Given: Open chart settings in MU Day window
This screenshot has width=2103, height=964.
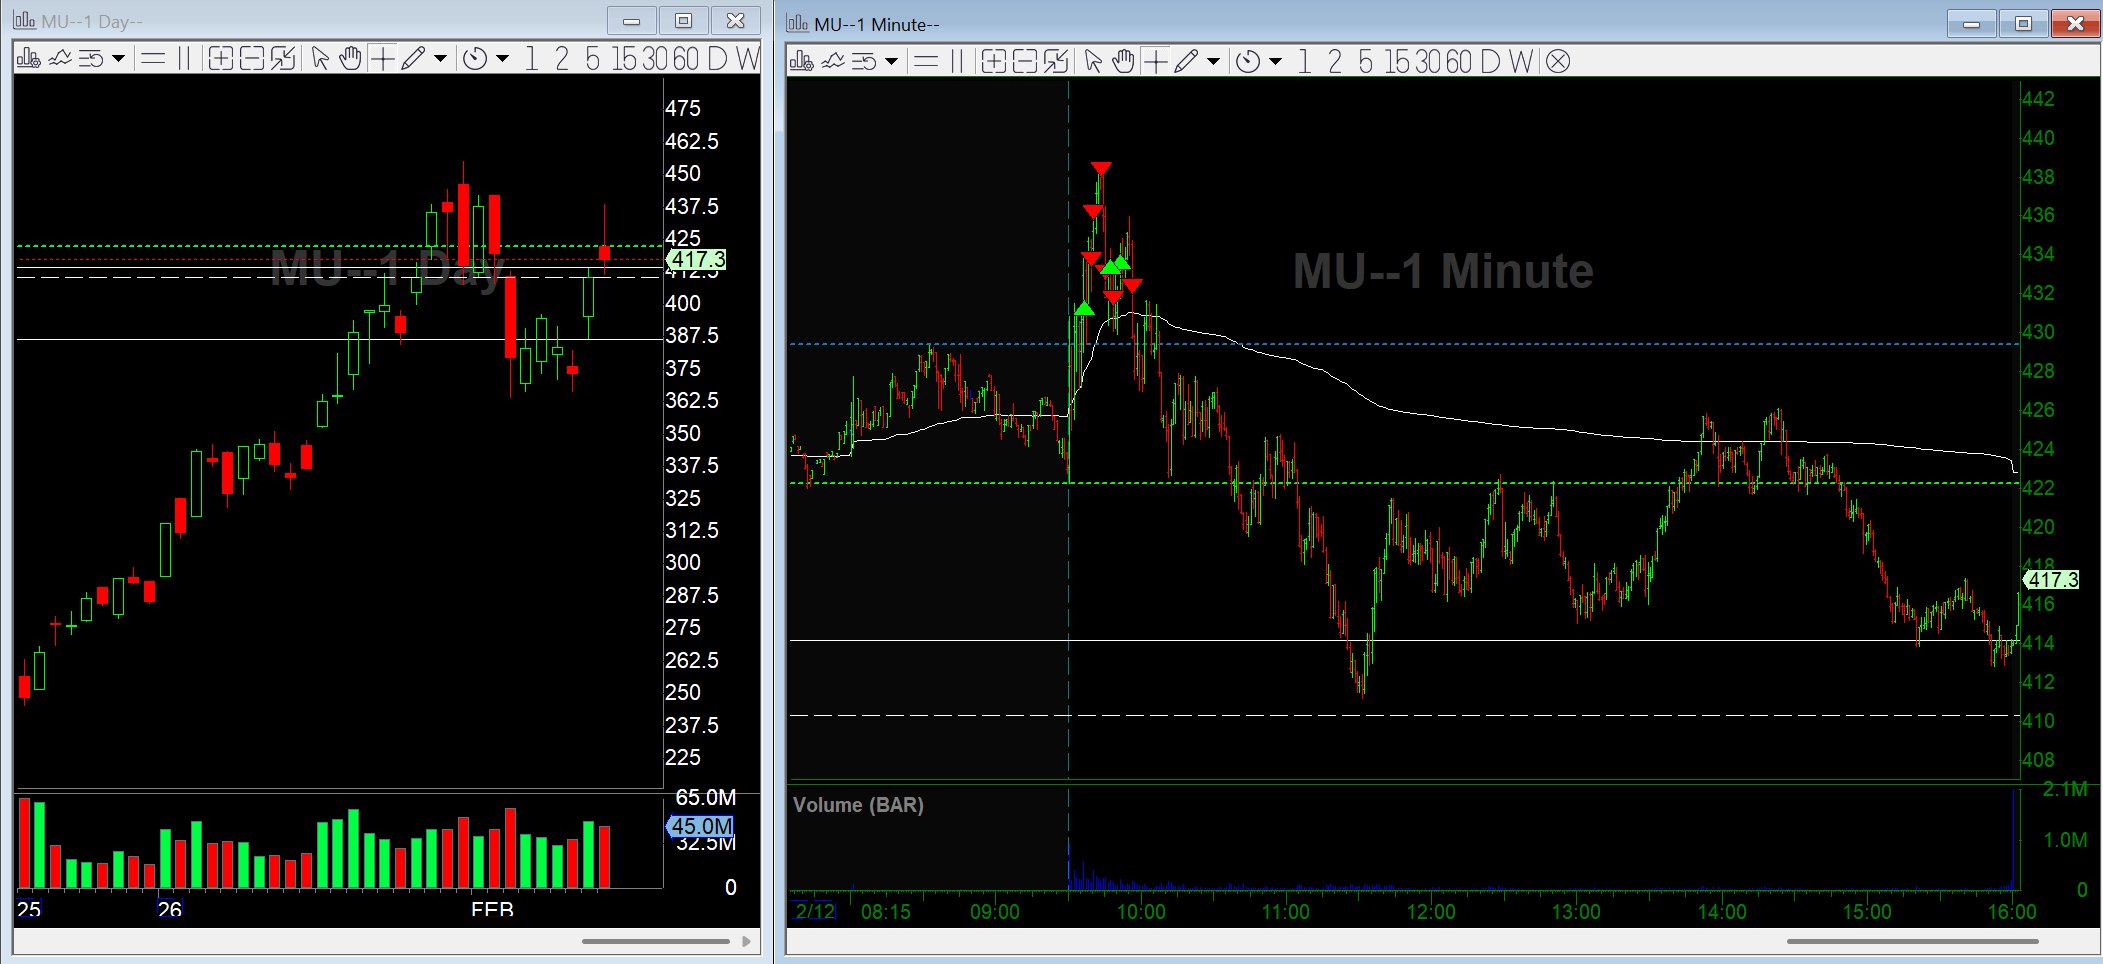Looking at the screenshot, I should click(x=28, y=59).
